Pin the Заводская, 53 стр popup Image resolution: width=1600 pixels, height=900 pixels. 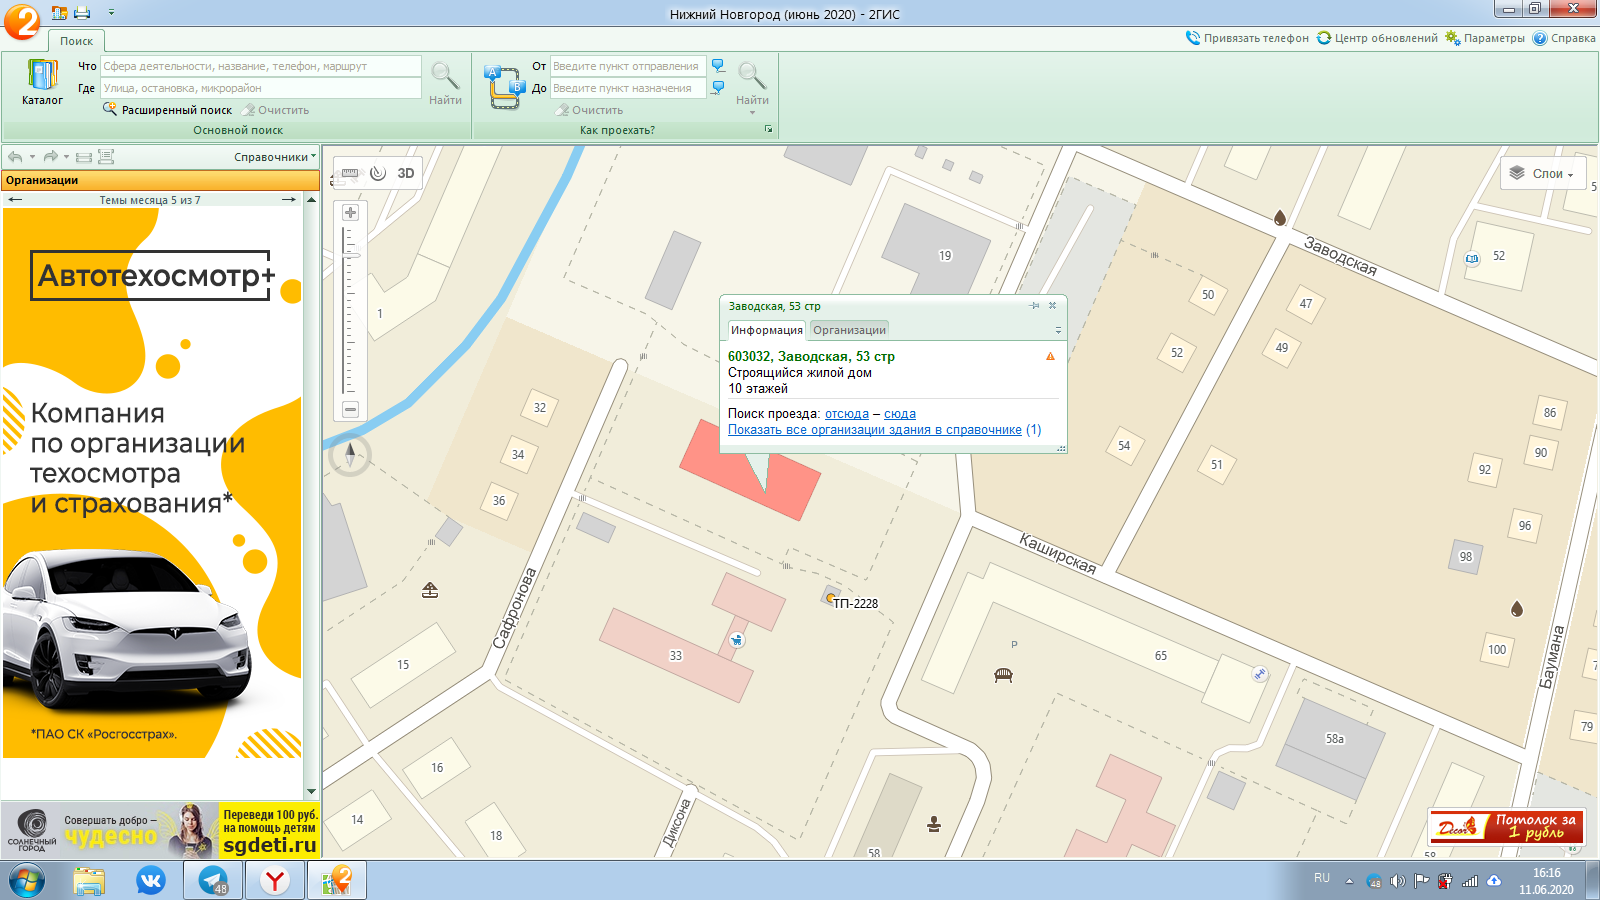[1034, 306]
